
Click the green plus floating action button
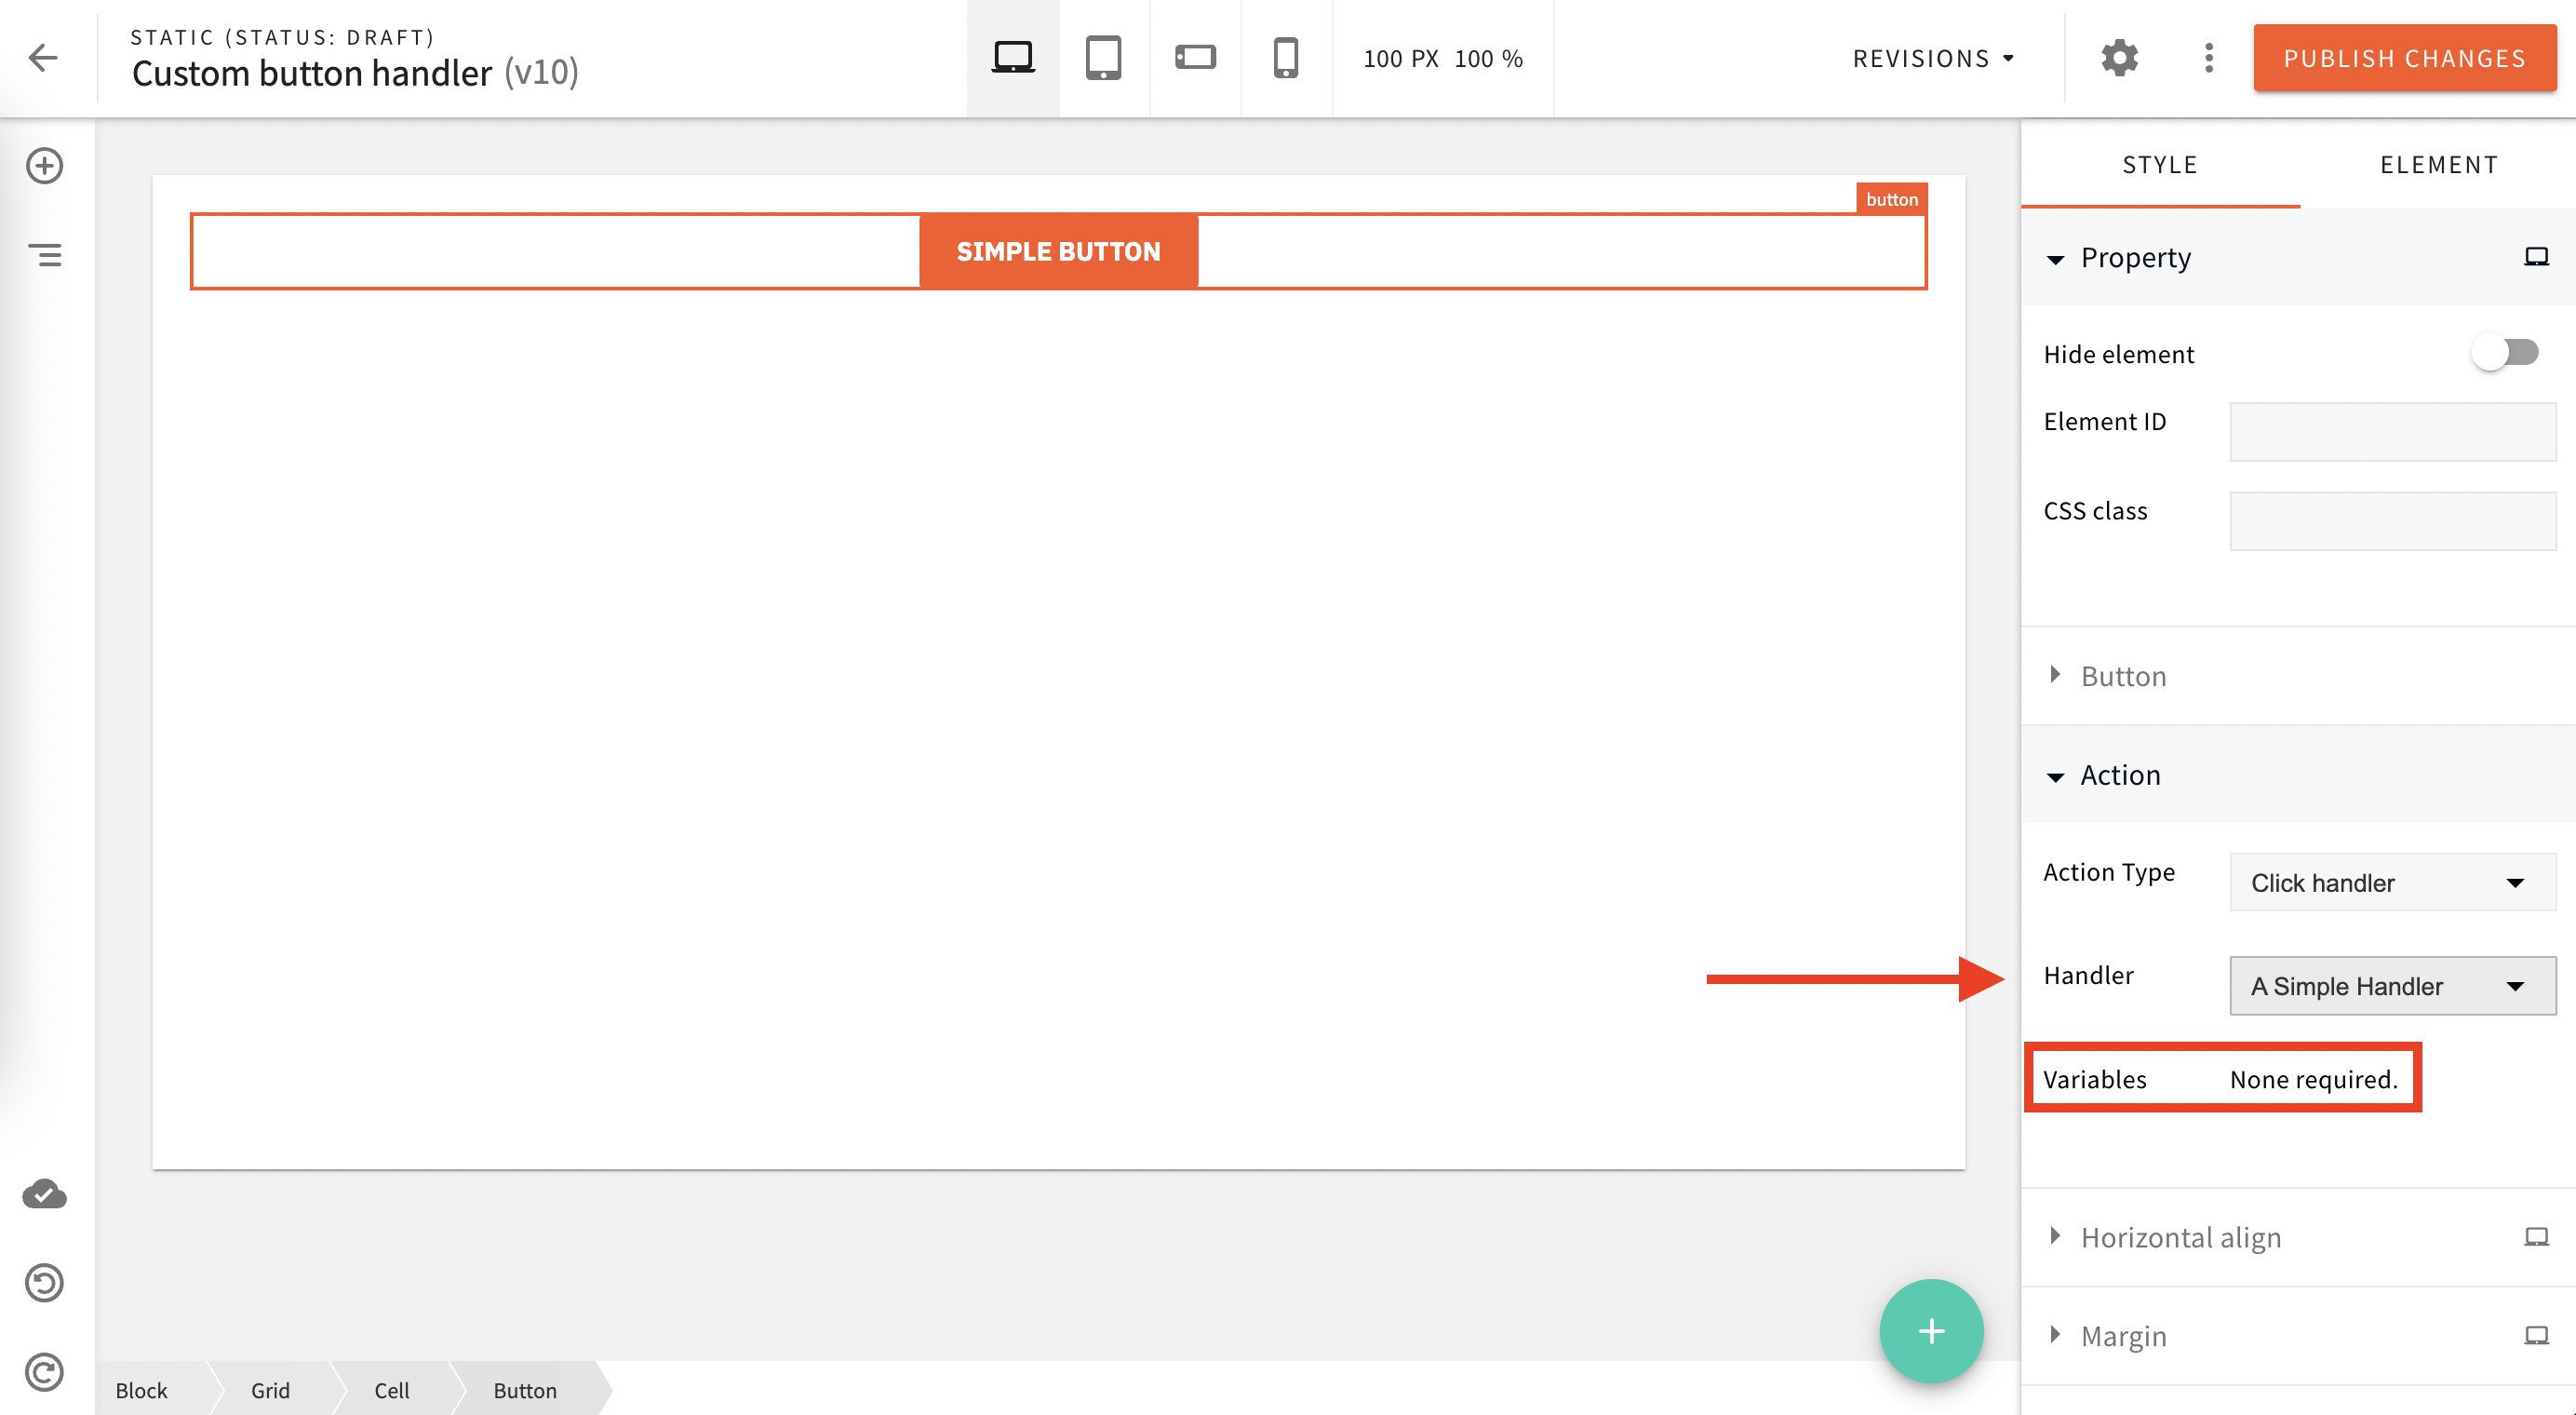click(x=1930, y=1331)
